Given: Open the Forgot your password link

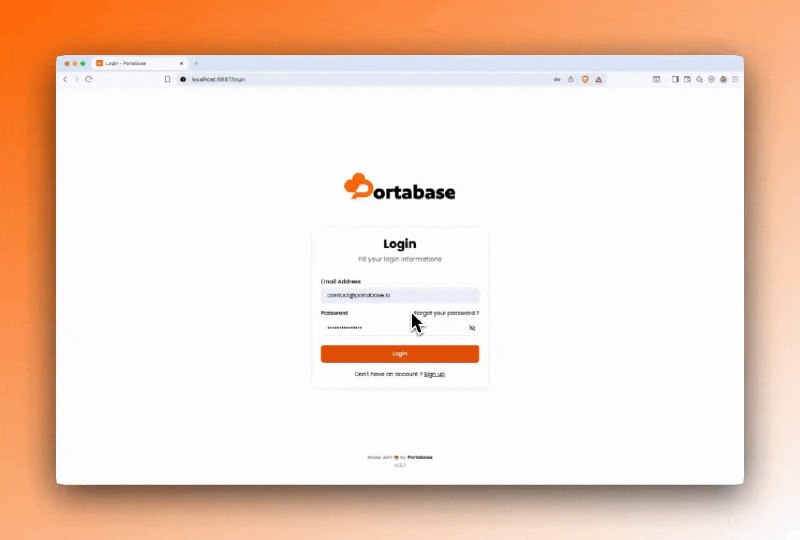Looking at the screenshot, I should pos(446,313).
